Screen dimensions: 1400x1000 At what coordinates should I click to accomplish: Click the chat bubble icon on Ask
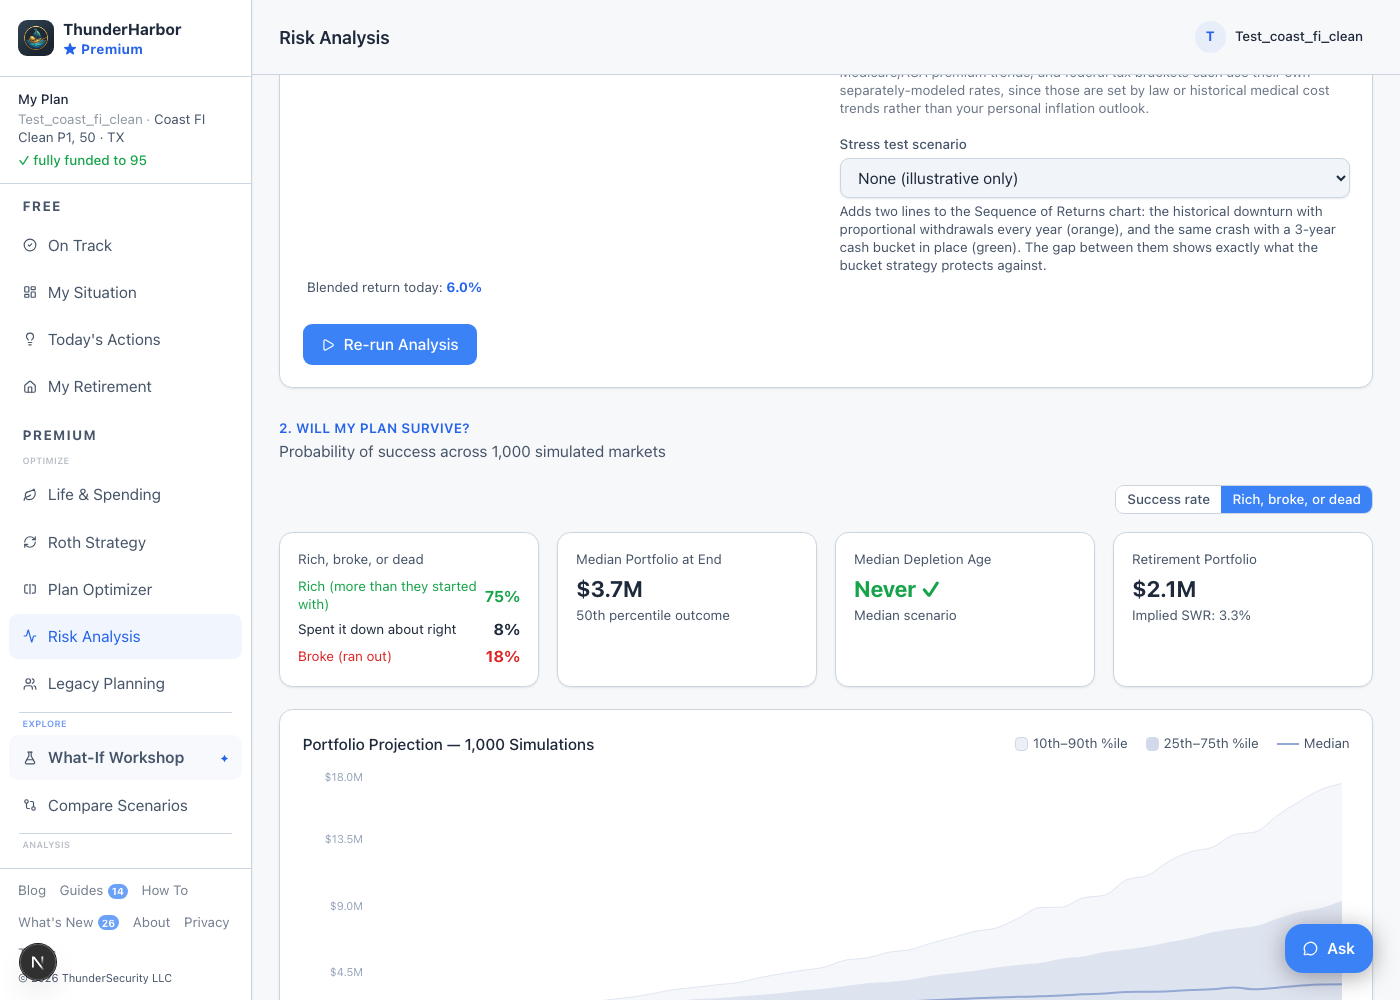(x=1310, y=949)
